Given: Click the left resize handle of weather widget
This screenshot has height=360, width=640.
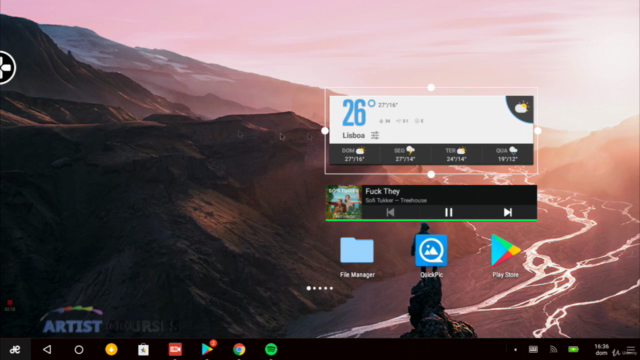Looking at the screenshot, I should (x=325, y=131).
